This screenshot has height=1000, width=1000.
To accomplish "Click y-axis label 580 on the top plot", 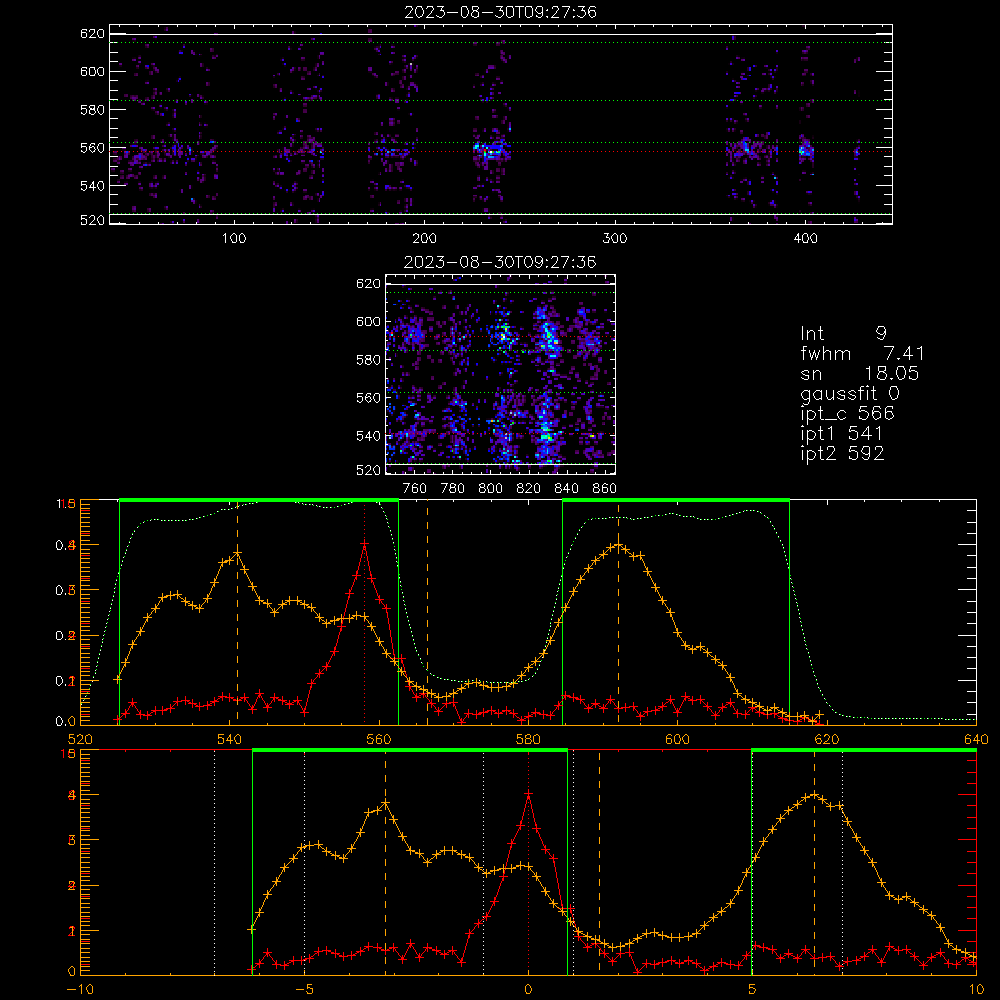I will pos(92,110).
